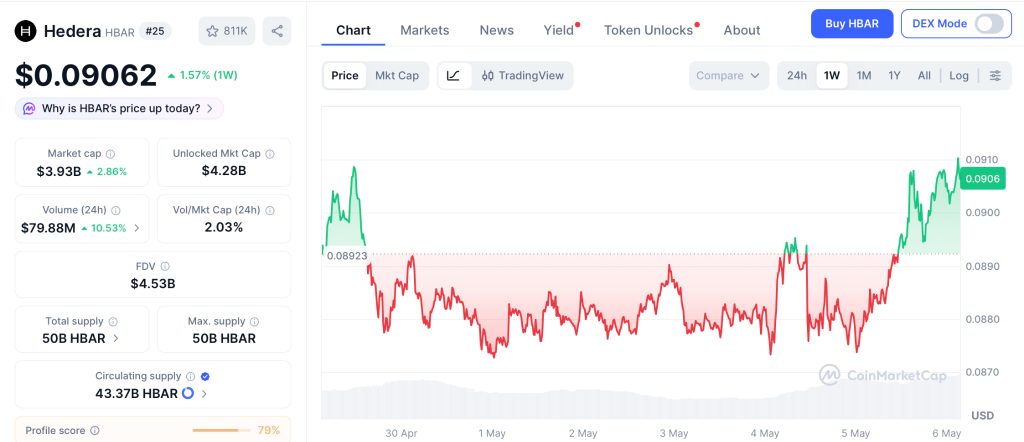Switch to TradingView candlestick chart

click(x=522, y=76)
